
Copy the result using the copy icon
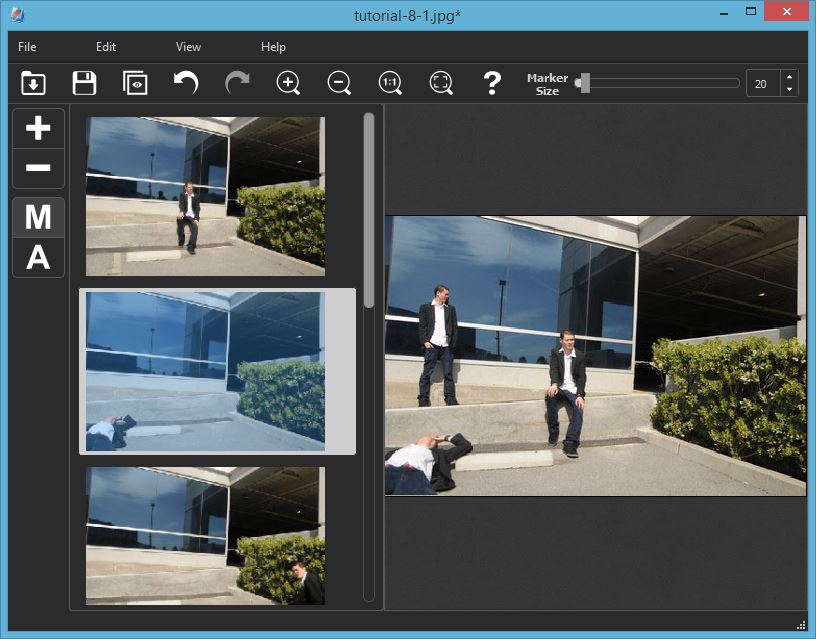[x=135, y=83]
